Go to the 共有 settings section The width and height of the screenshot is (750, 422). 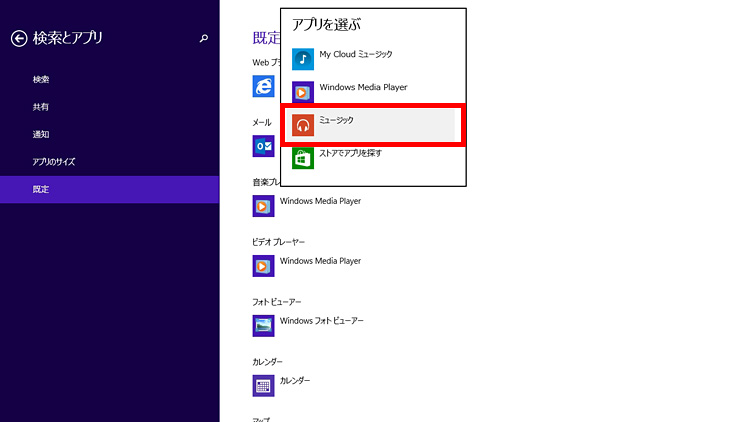41,106
